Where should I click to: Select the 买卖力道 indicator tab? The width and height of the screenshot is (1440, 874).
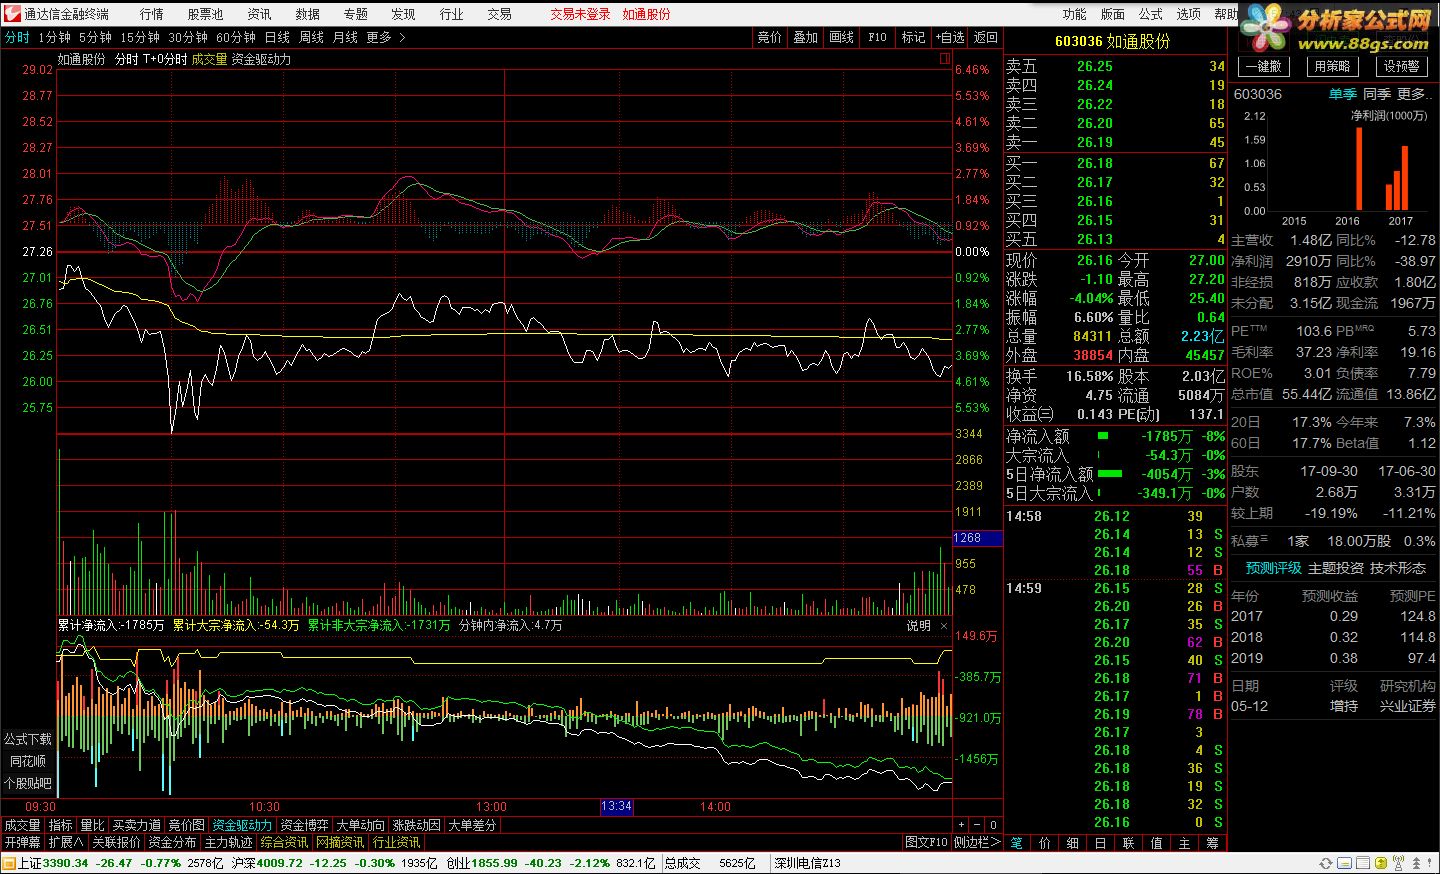pos(136,825)
